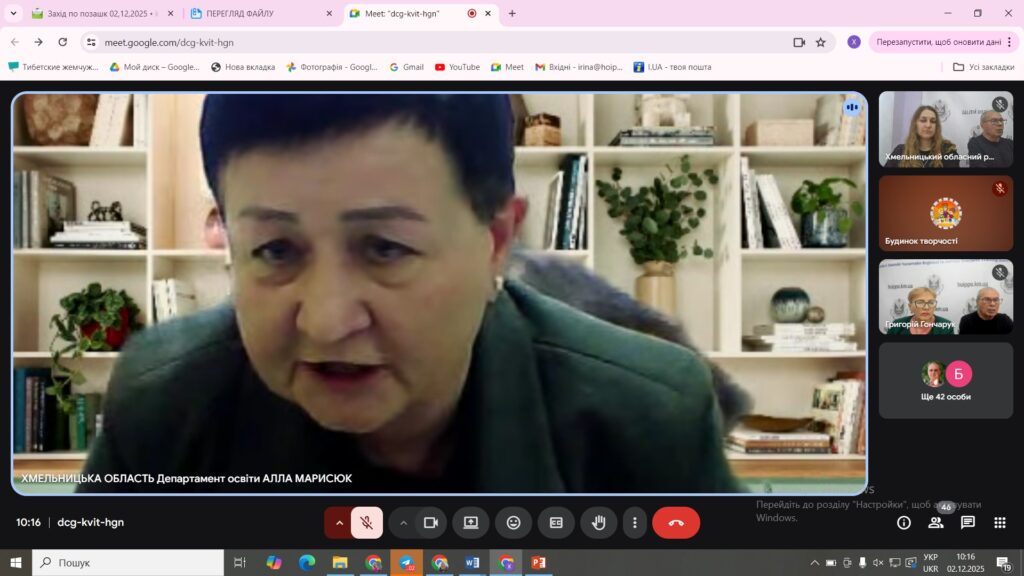Screen dimensions: 1024x576
Task: Open meeting details info icon
Action: point(904,522)
